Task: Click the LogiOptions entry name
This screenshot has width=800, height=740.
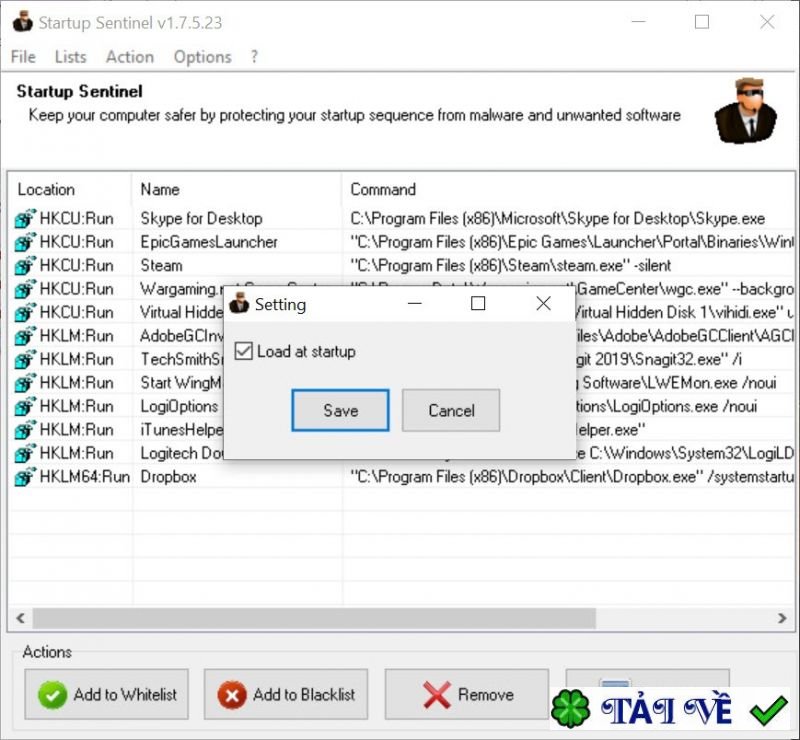Action: click(x=179, y=406)
